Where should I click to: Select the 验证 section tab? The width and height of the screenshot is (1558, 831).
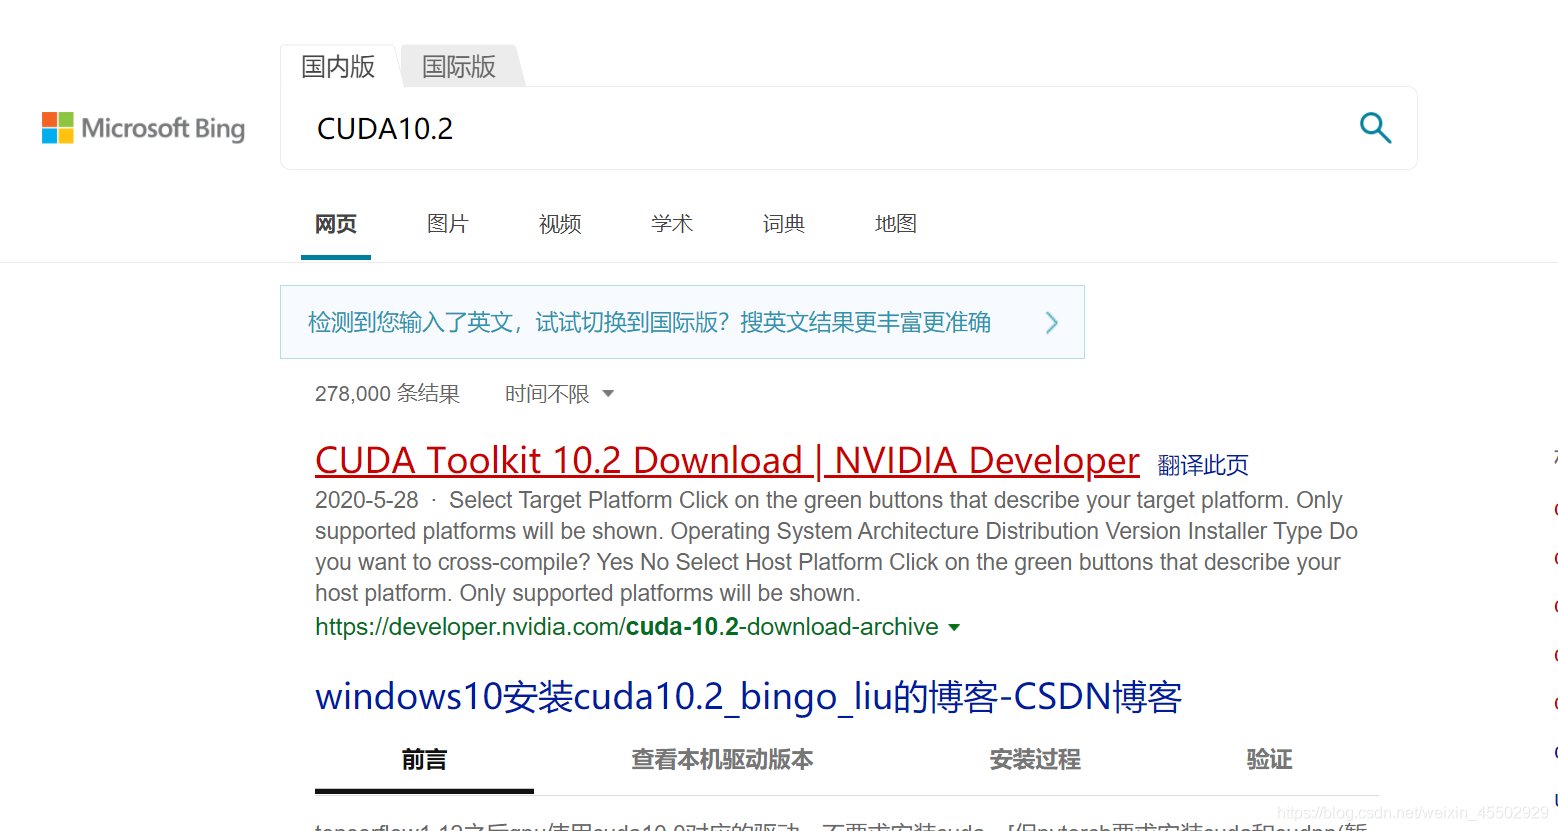click(x=1269, y=760)
